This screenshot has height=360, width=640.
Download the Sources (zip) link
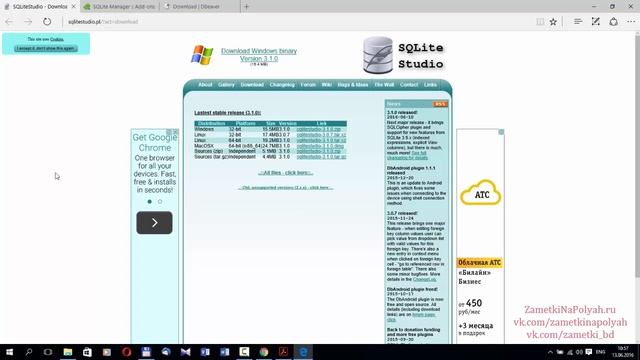tap(318, 151)
